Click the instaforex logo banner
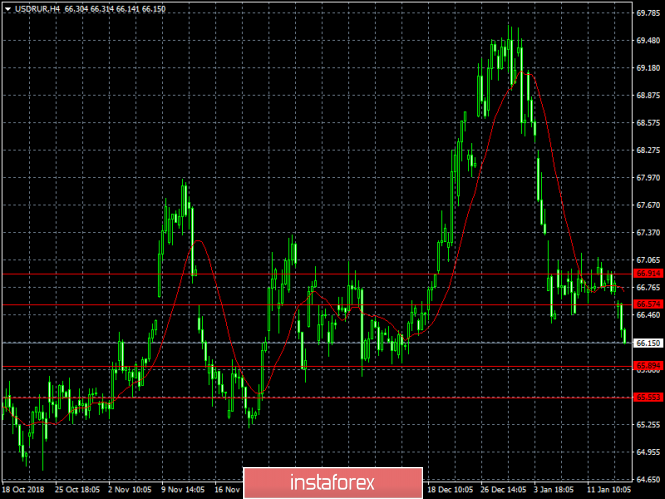The height and width of the screenshot is (499, 665). (333, 483)
